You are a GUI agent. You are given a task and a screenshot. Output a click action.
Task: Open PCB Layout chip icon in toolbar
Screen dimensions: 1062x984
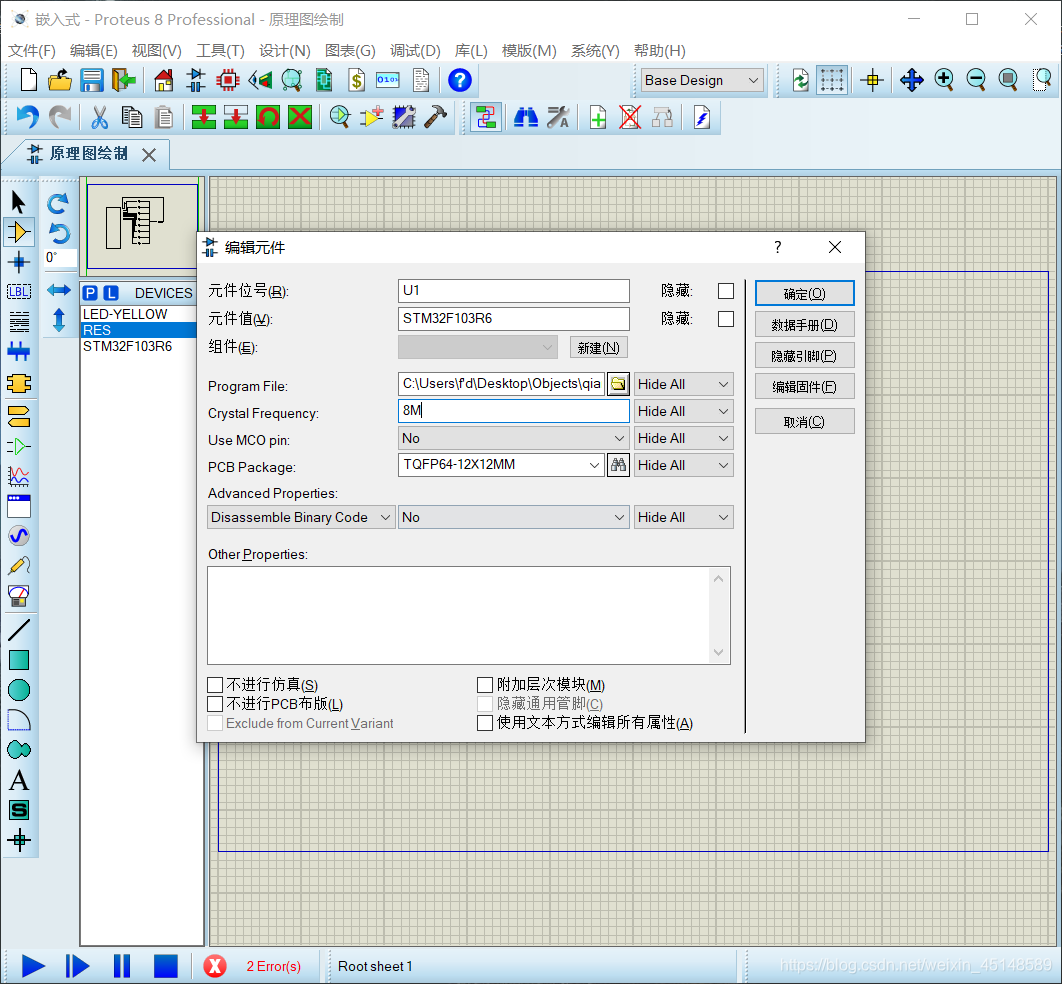coord(228,80)
